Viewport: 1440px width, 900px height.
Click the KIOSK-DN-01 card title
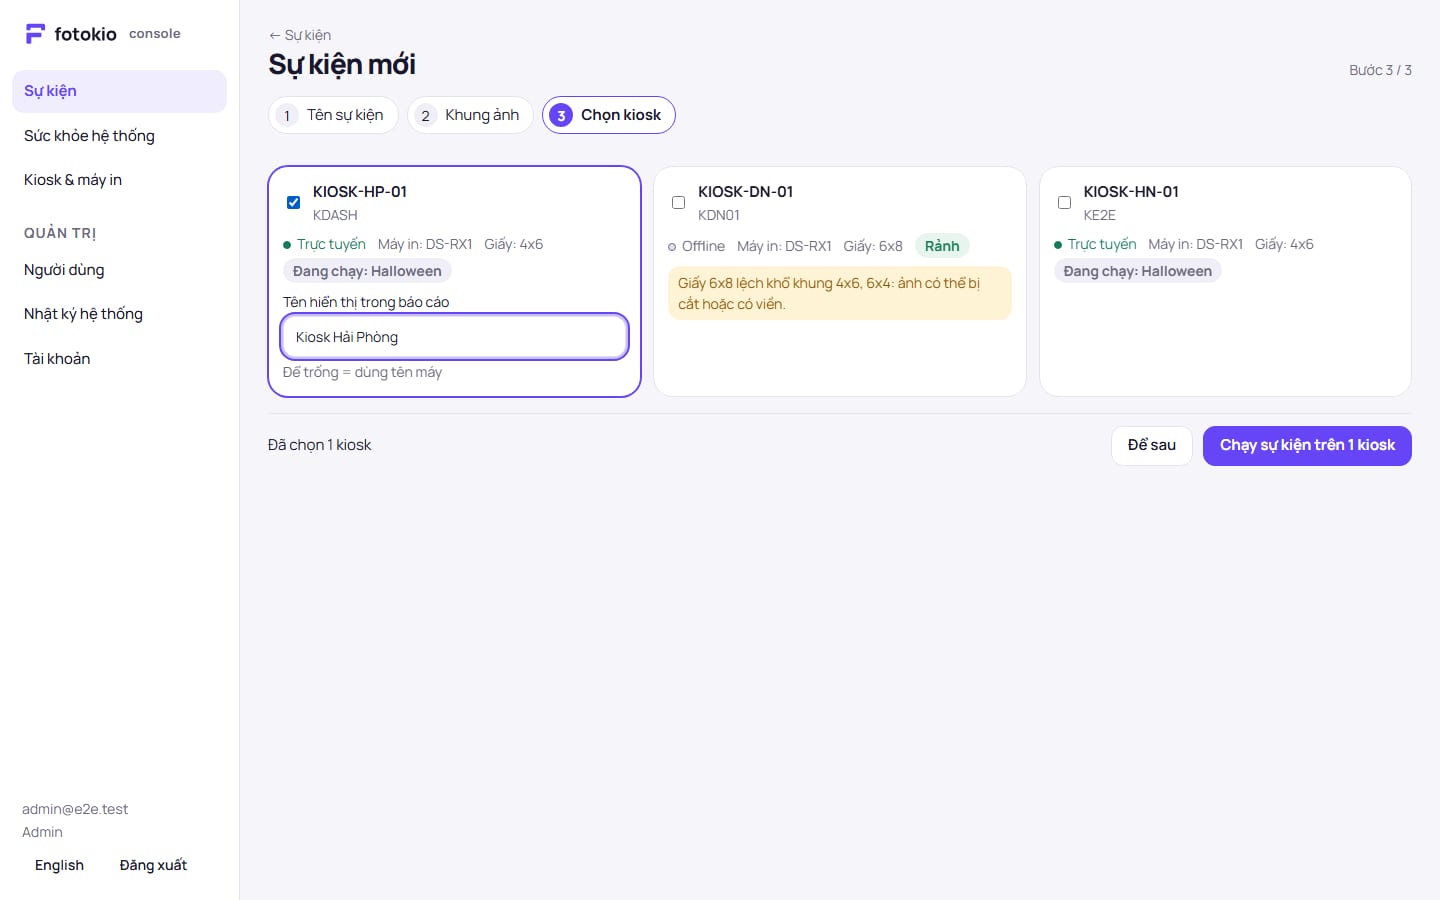click(x=746, y=192)
